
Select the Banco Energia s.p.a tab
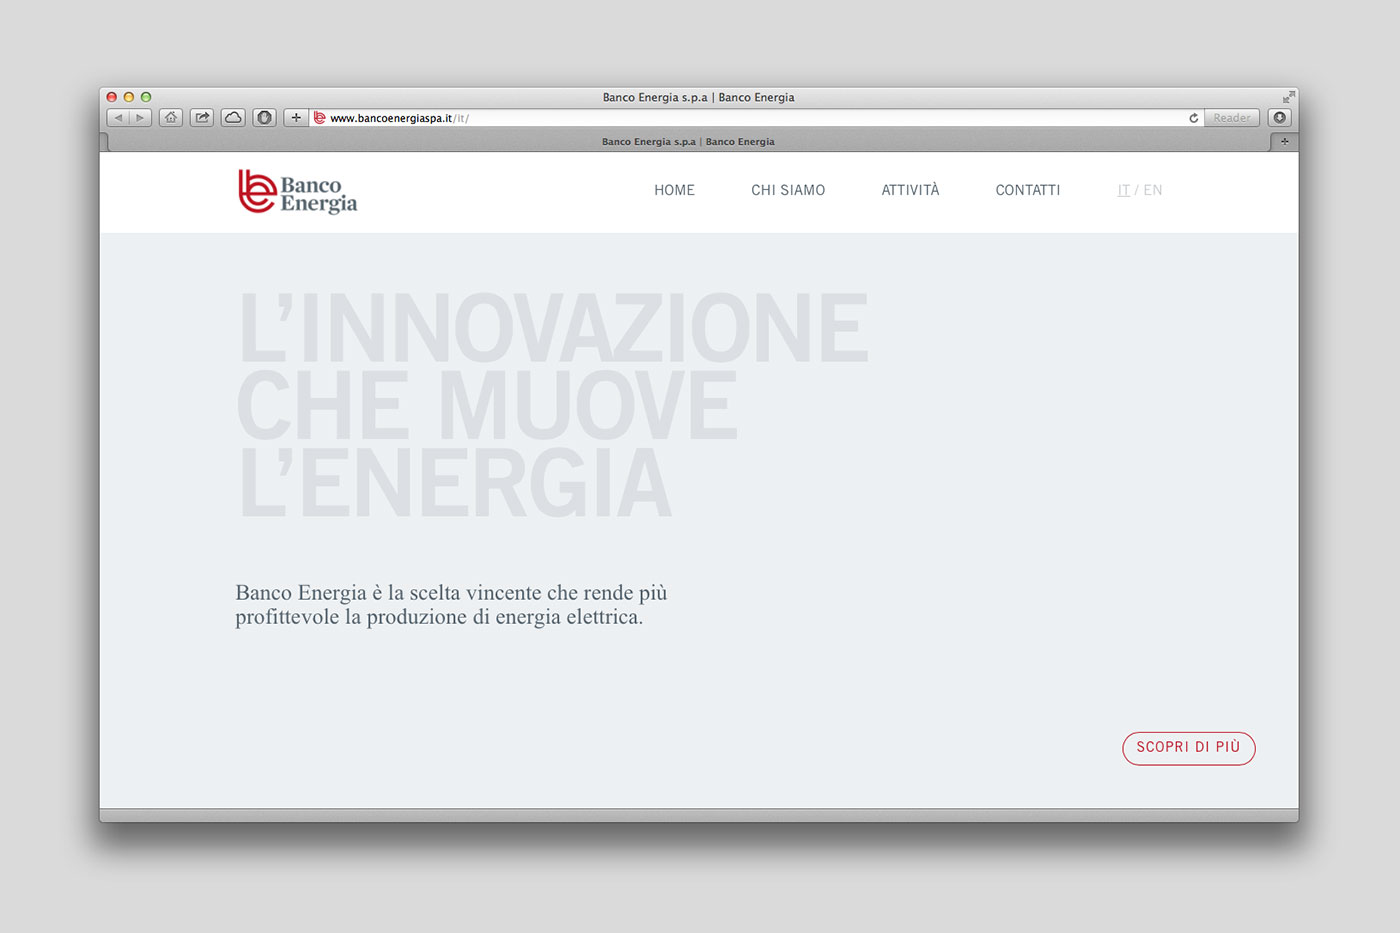coord(688,142)
